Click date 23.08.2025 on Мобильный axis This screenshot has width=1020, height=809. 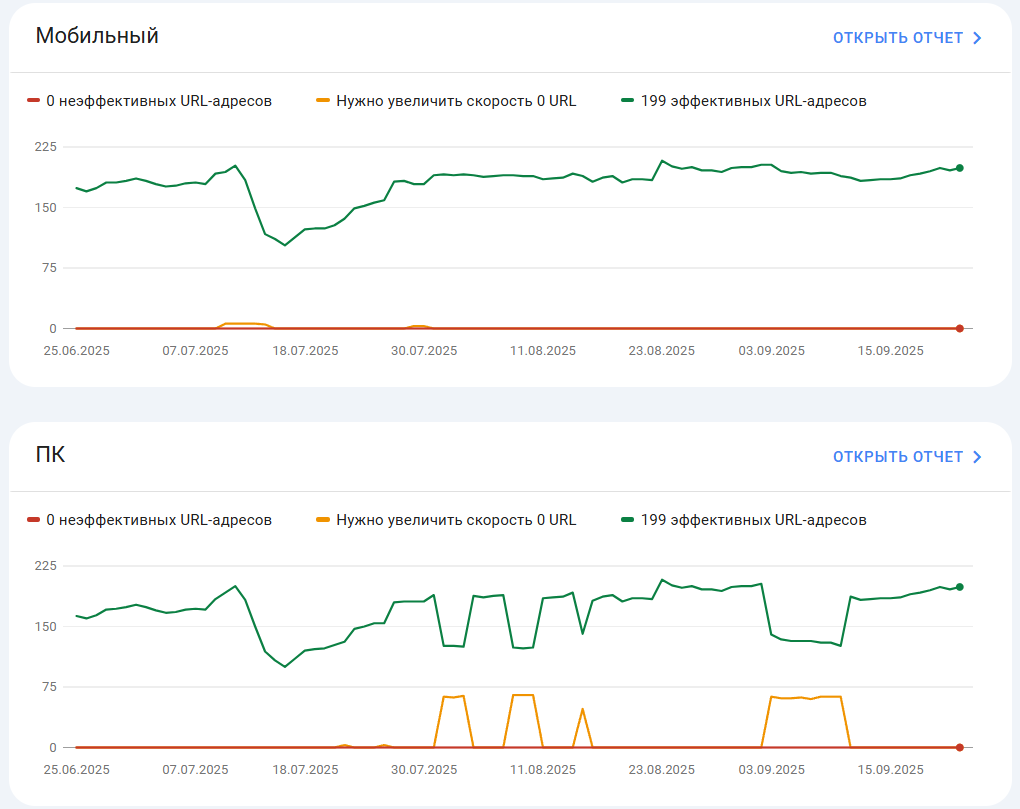pos(662,351)
